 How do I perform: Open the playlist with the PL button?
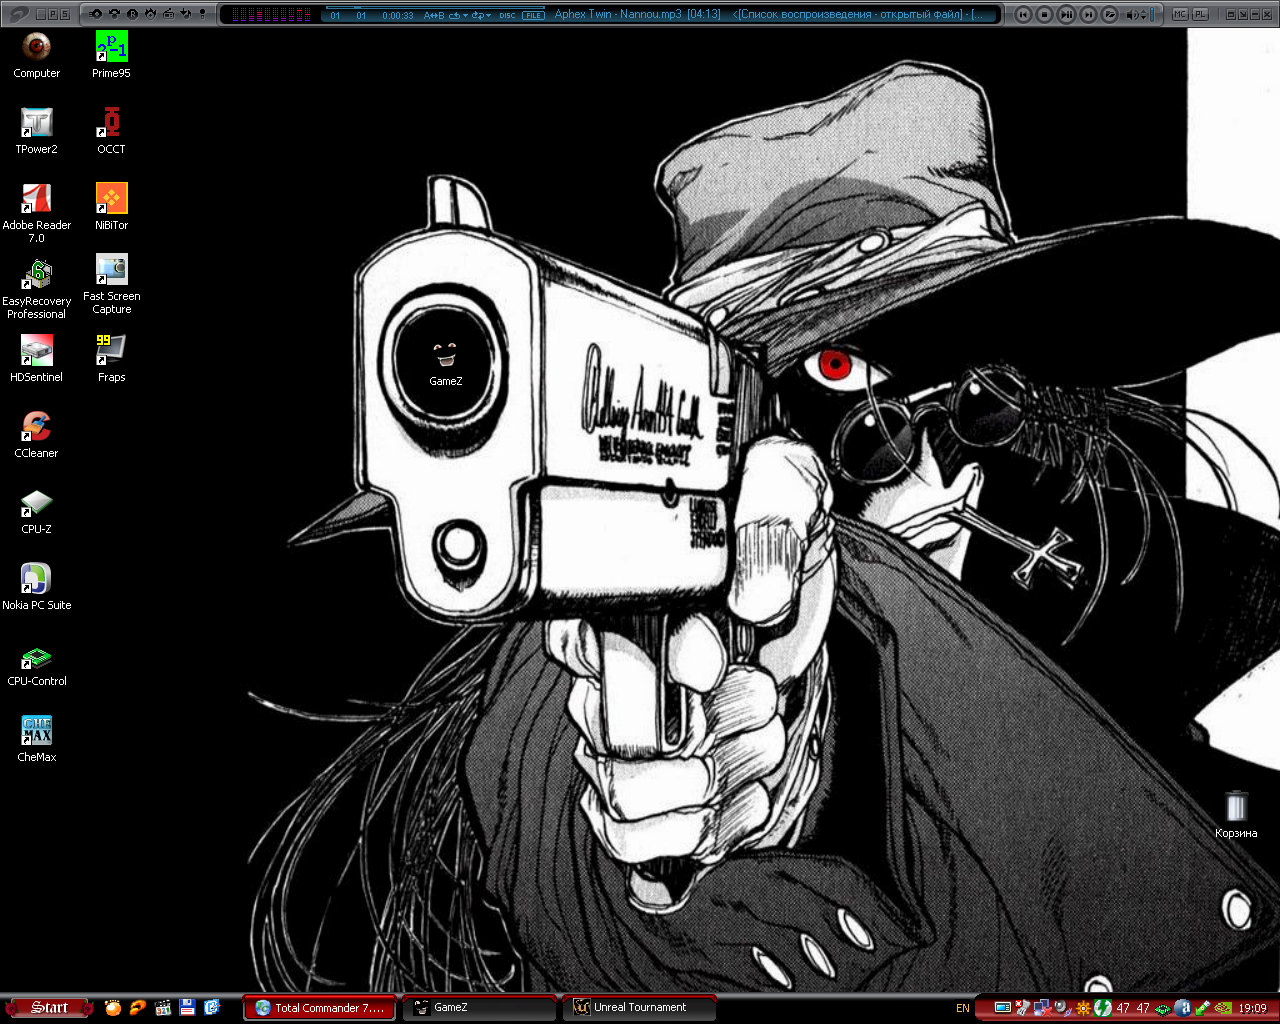pyautogui.click(x=1200, y=14)
